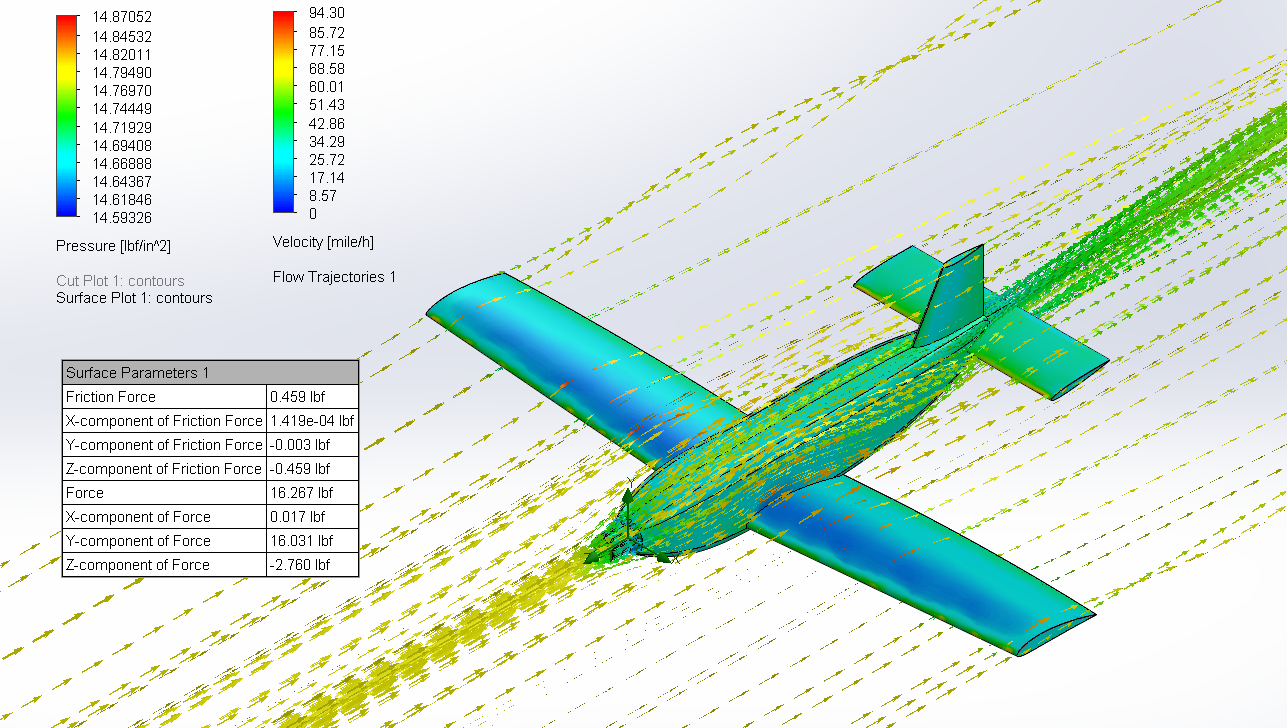1287x728 pixels.
Task: Click the Velocity legend color bar
Action: pos(284,112)
